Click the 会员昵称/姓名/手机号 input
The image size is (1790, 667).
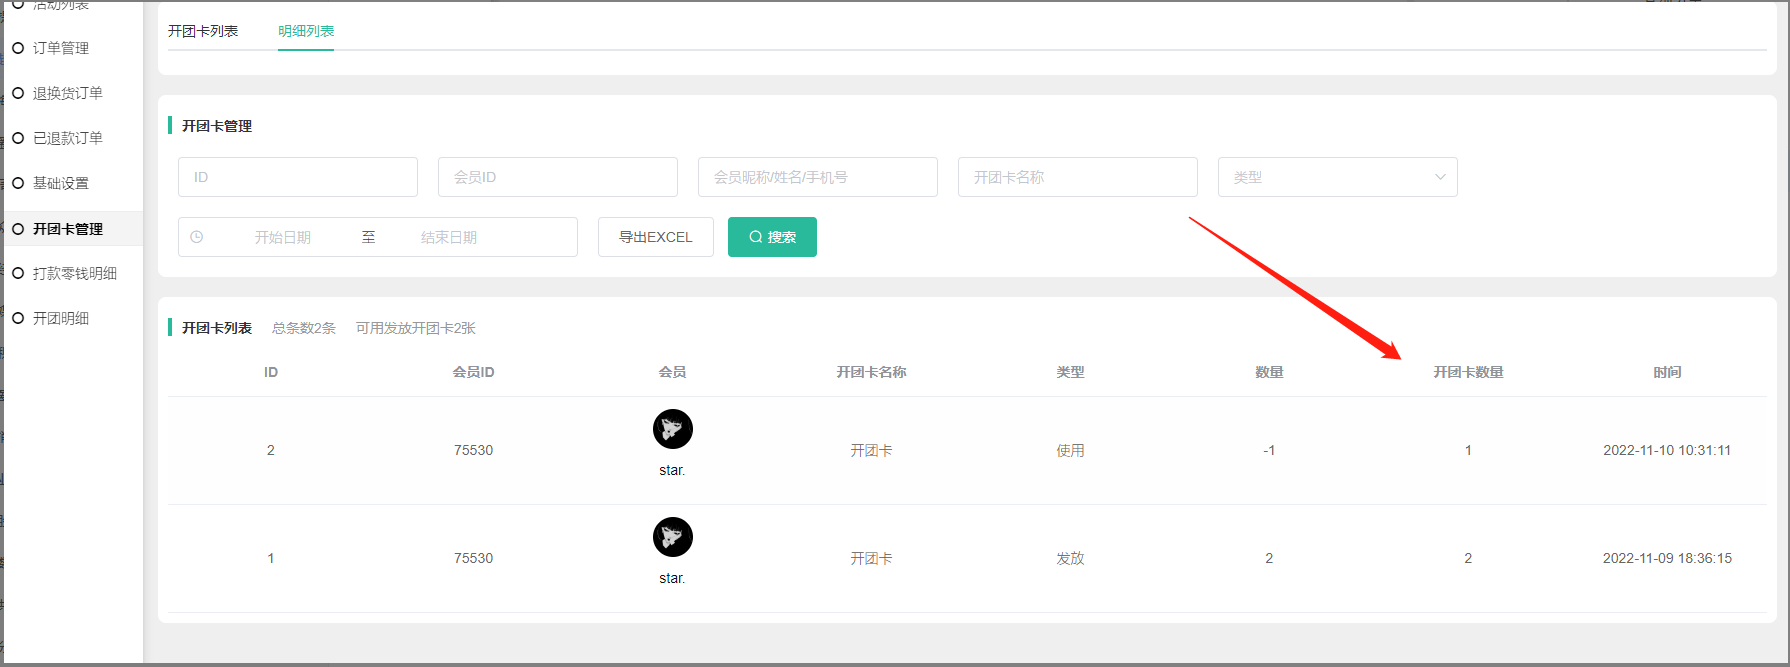(818, 177)
